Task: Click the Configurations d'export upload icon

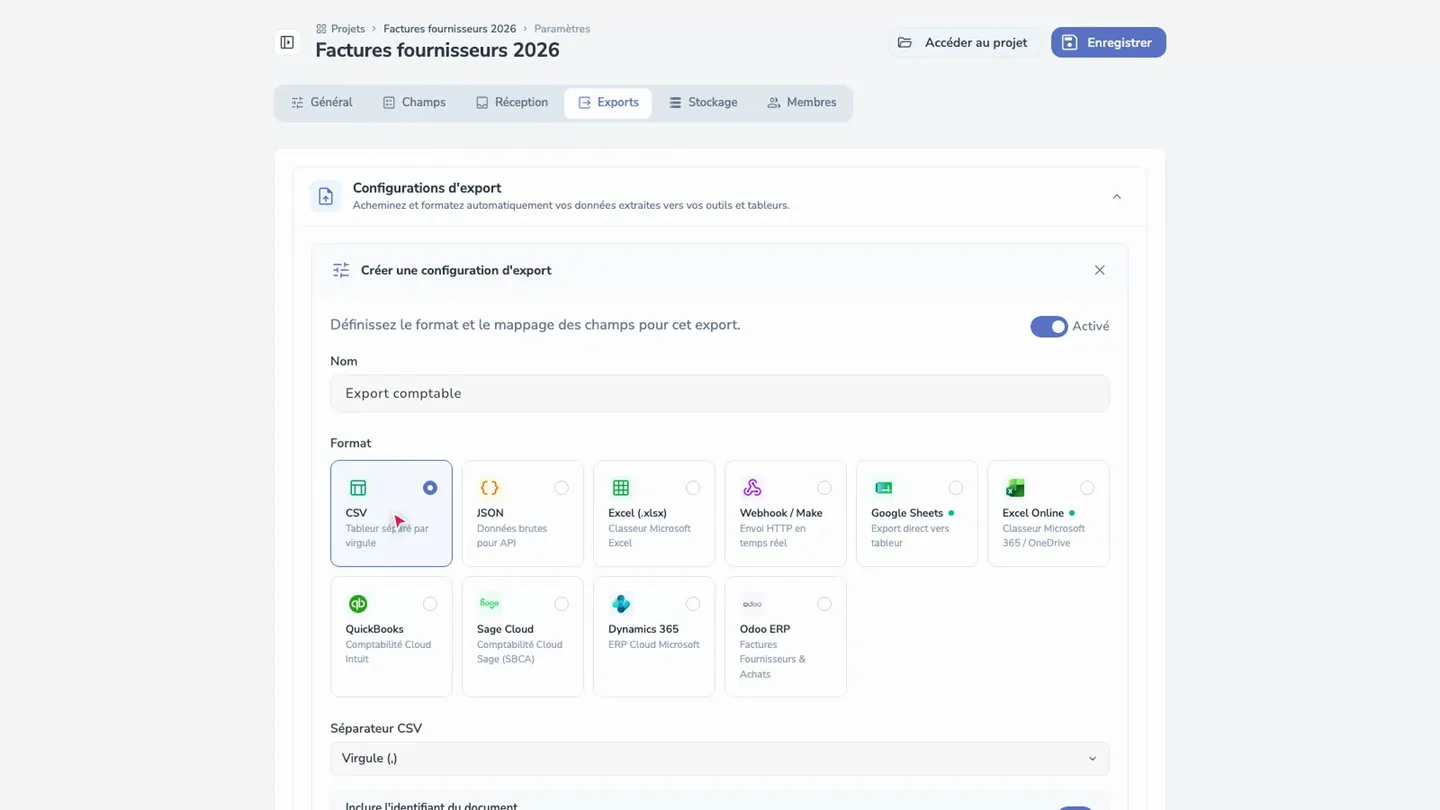Action: tap(326, 197)
